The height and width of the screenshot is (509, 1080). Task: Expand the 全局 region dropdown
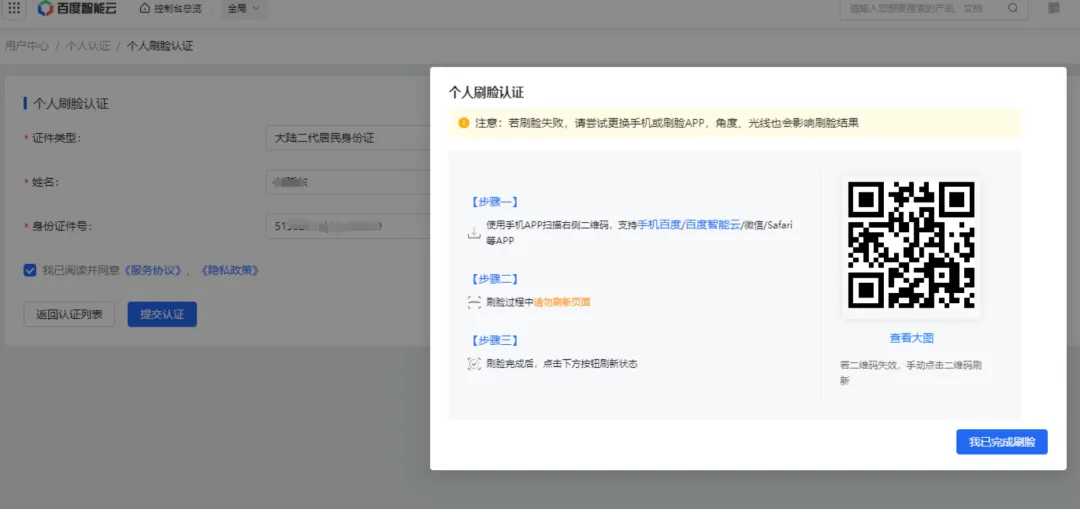[244, 8]
